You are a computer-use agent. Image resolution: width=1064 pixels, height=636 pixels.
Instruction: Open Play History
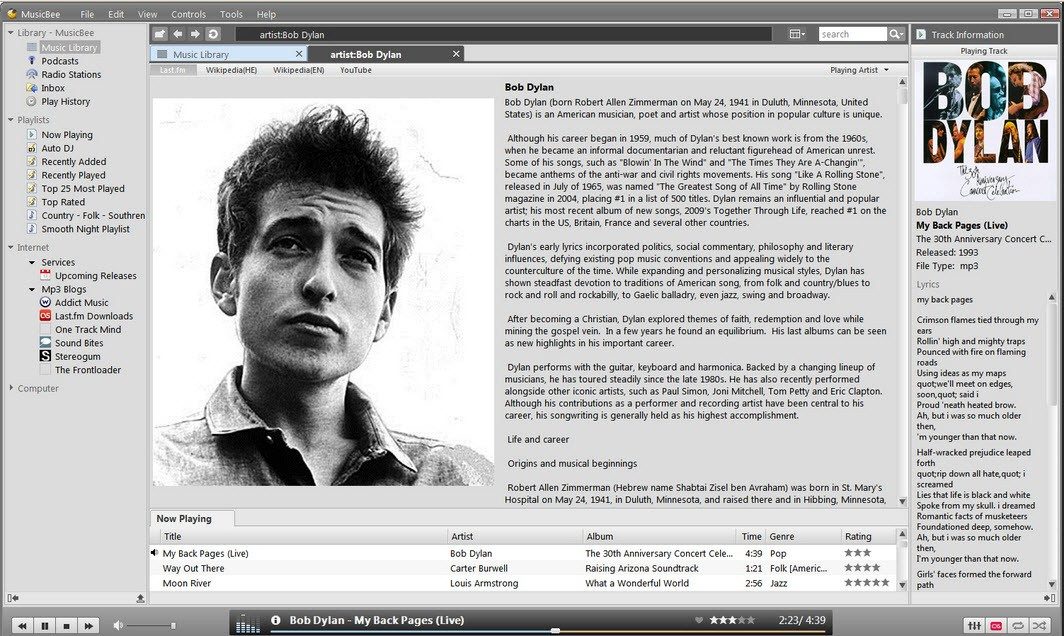pos(65,101)
